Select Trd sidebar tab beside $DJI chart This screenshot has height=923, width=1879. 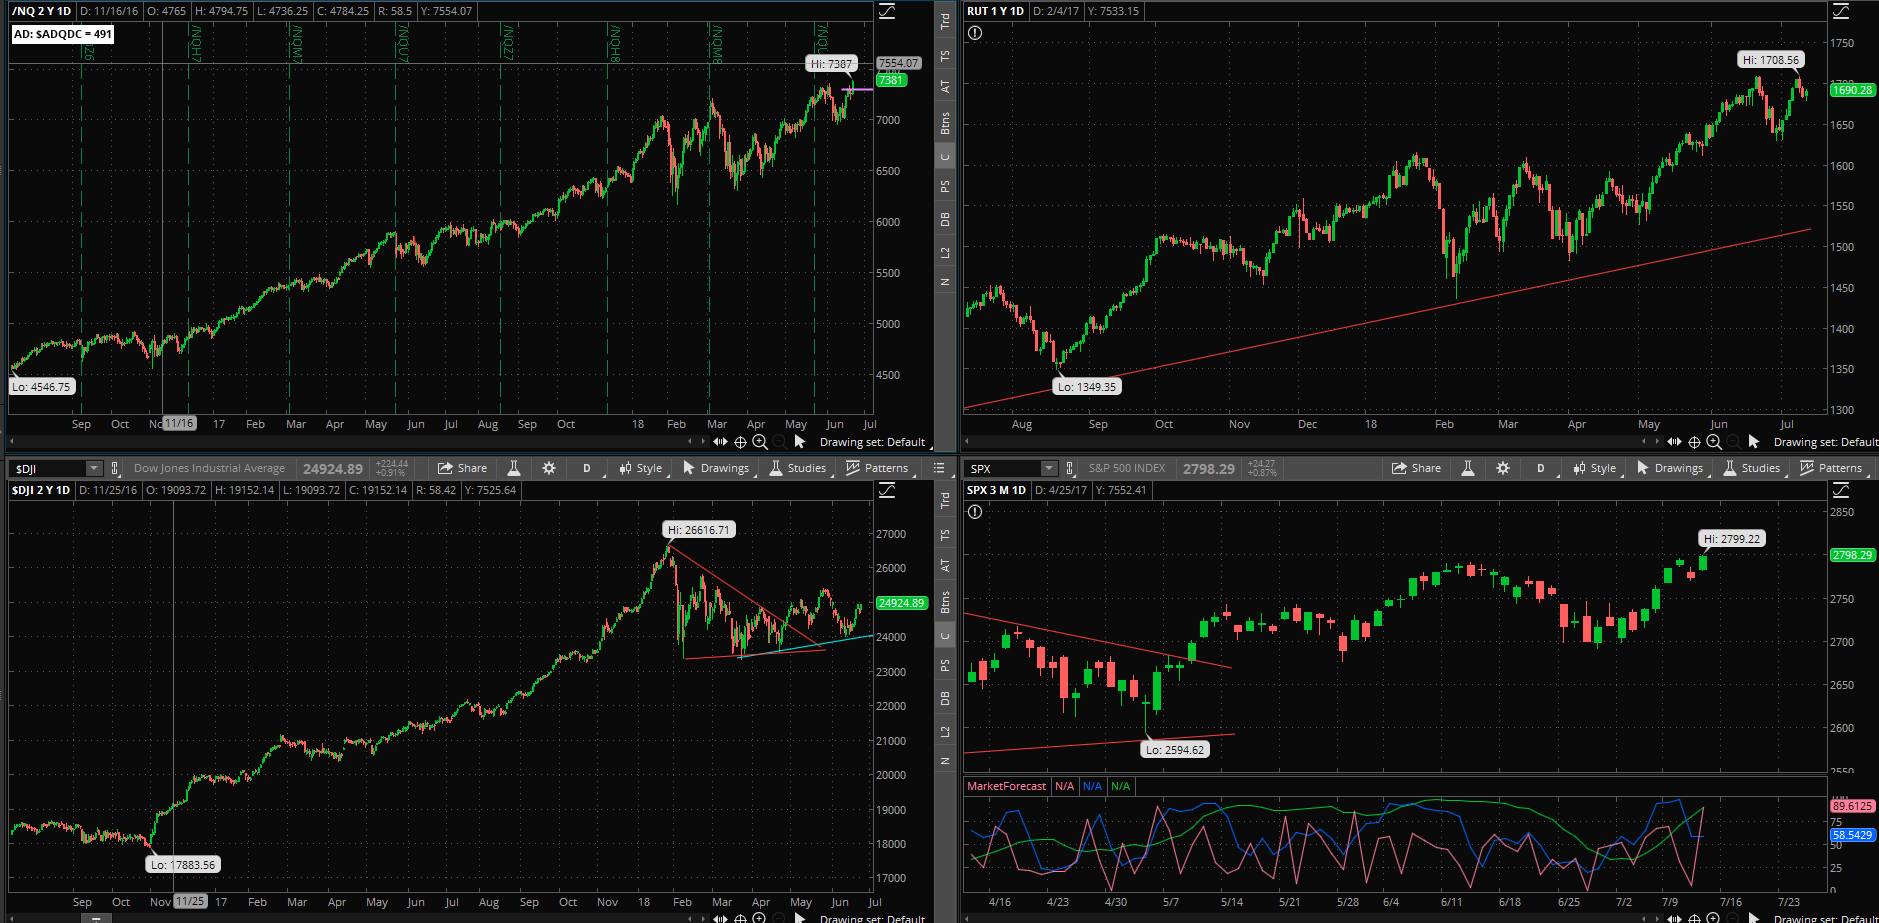[945, 500]
